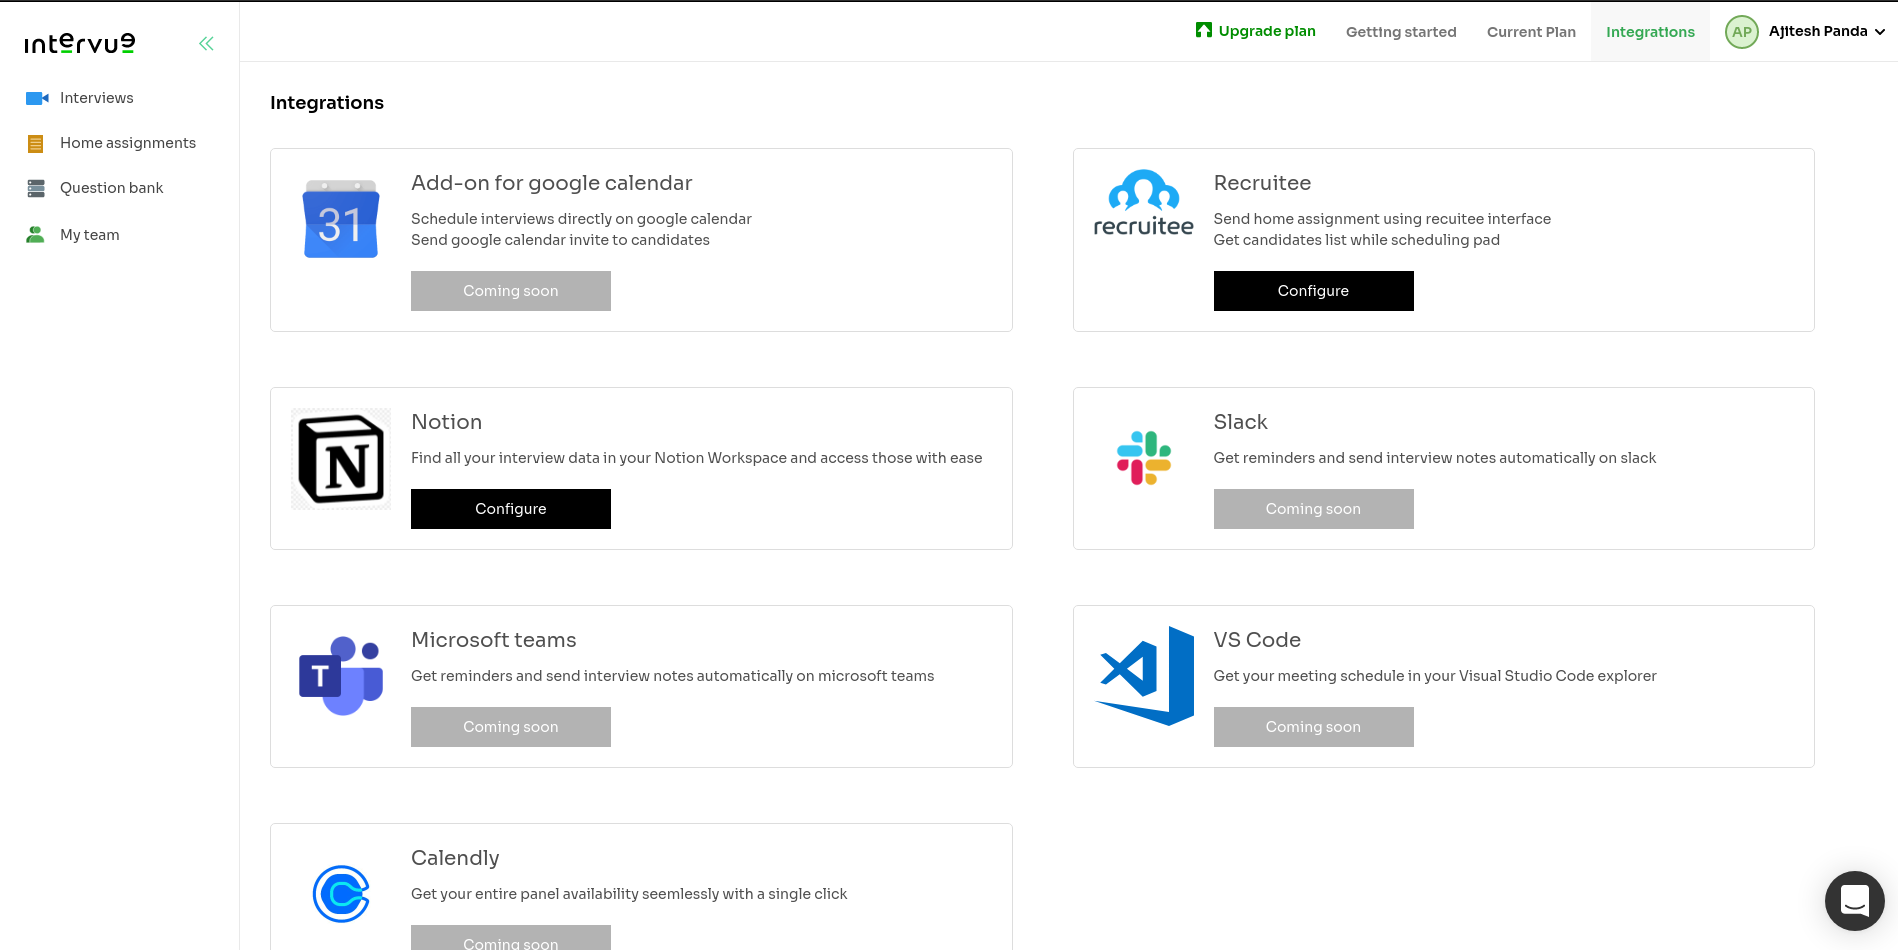Click the Upgrade plan icon
Viewport: 1898px width, 950px height.
click(x=1204, y=30)
